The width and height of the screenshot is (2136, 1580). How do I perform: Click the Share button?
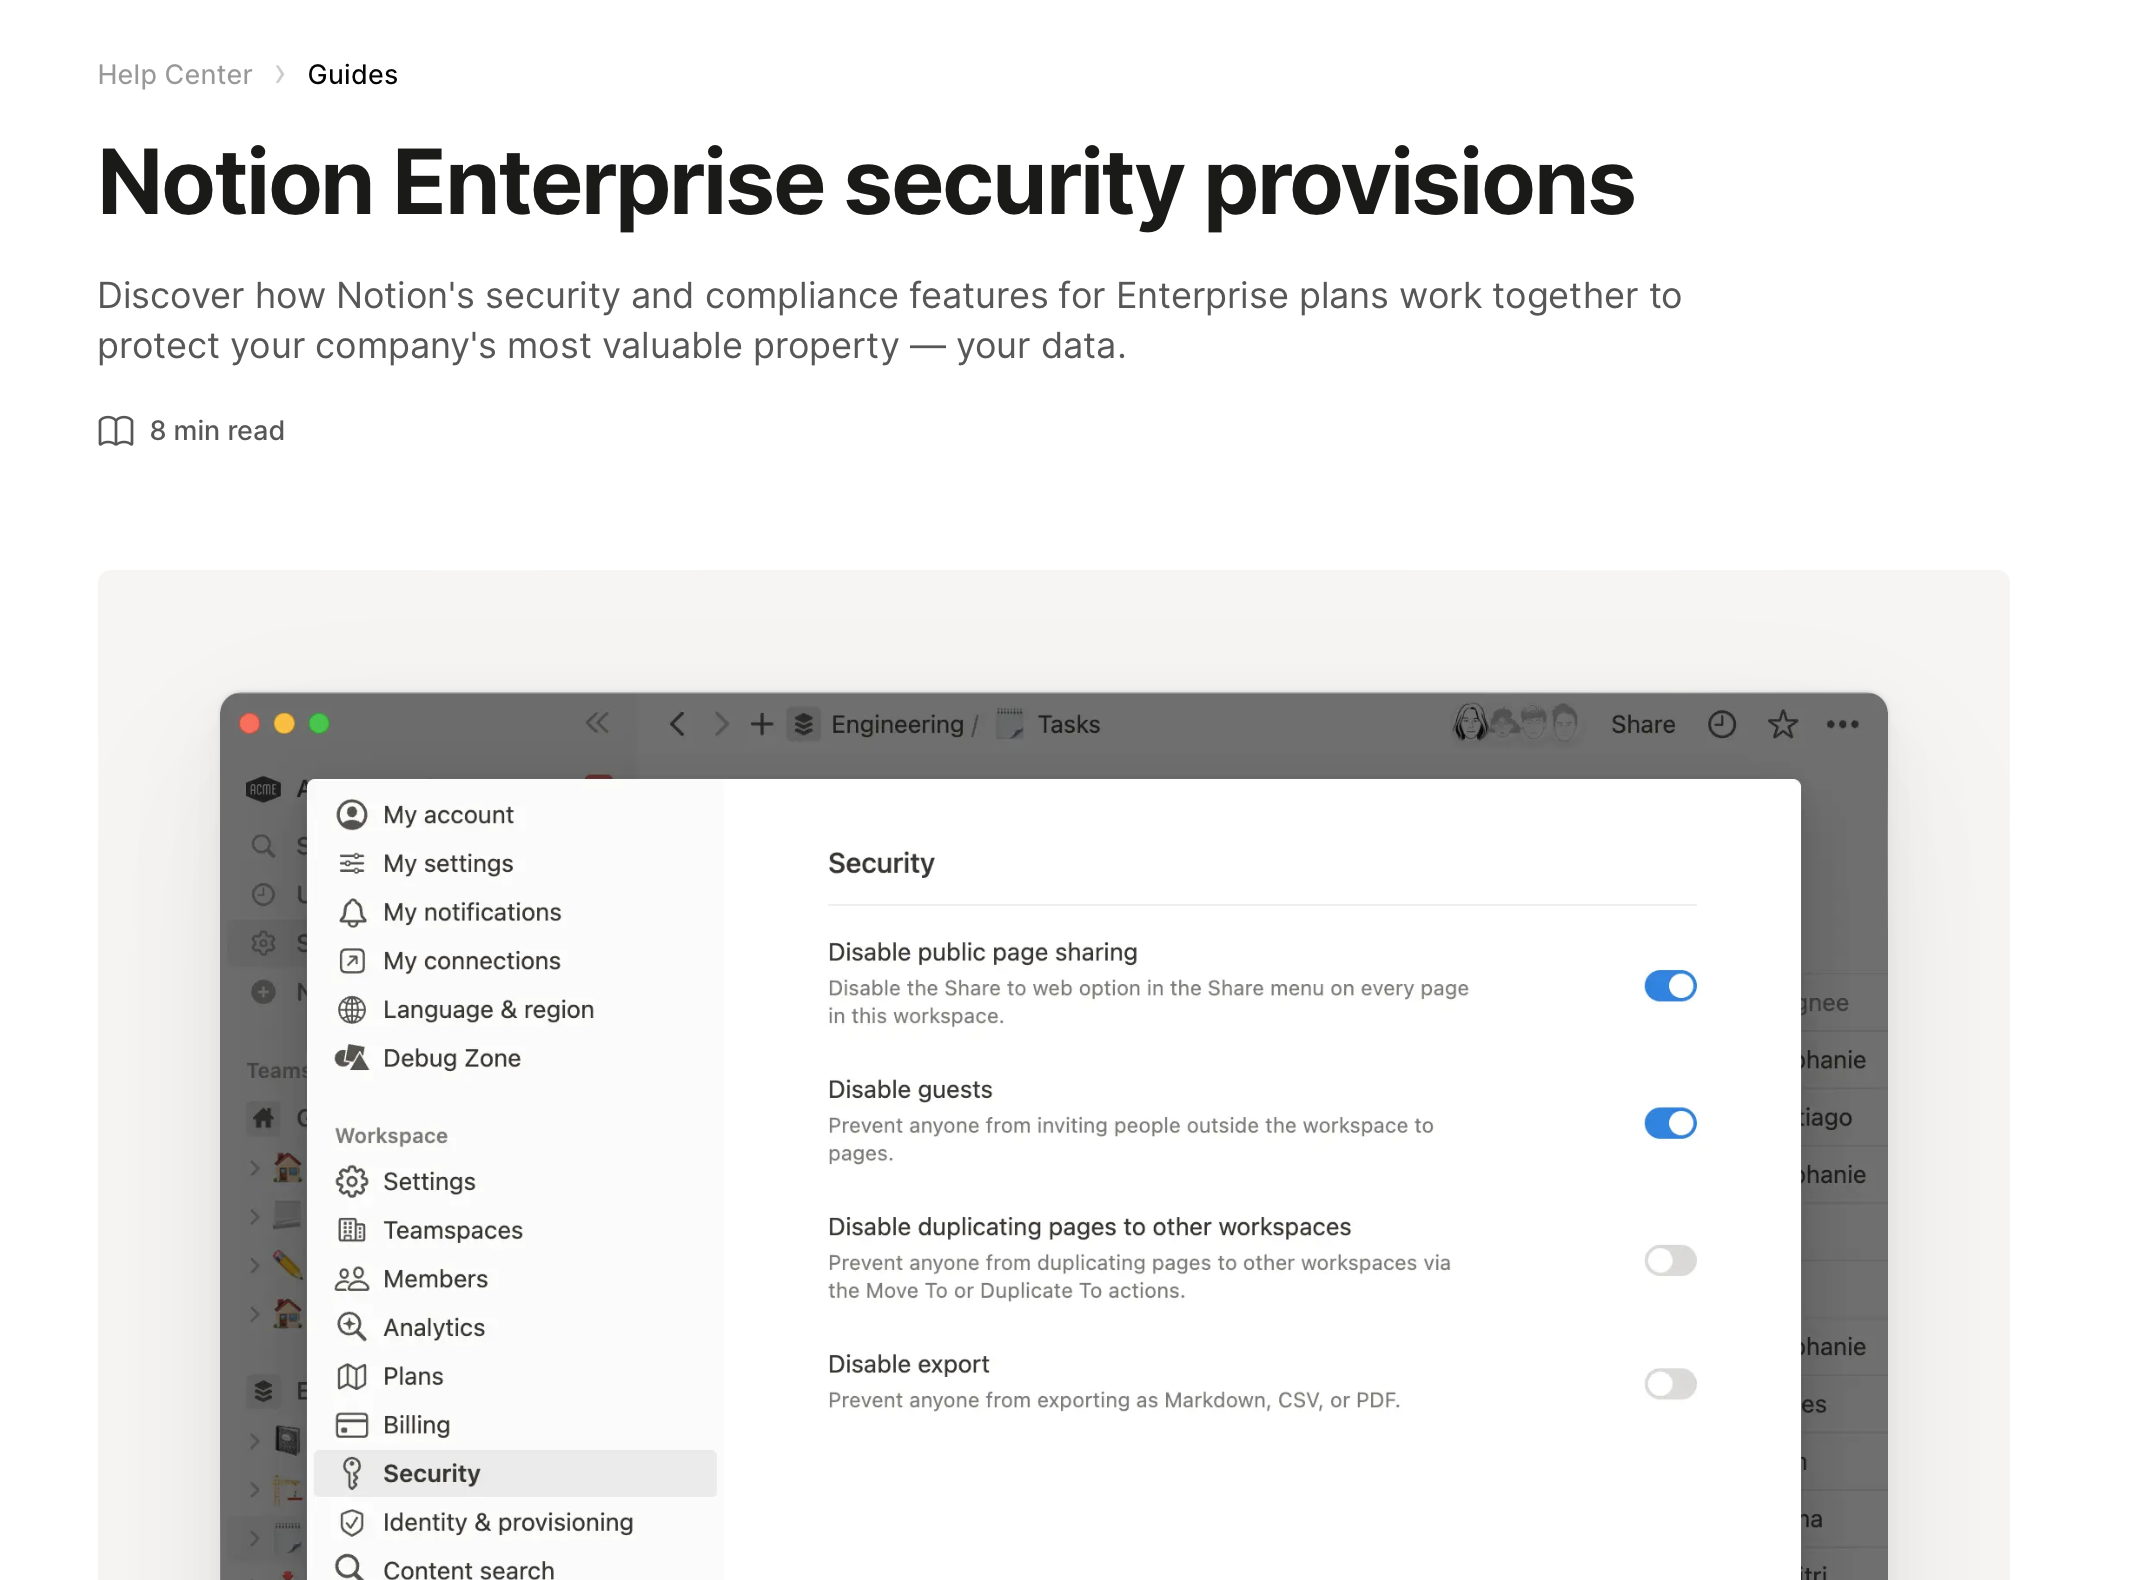1642,724
